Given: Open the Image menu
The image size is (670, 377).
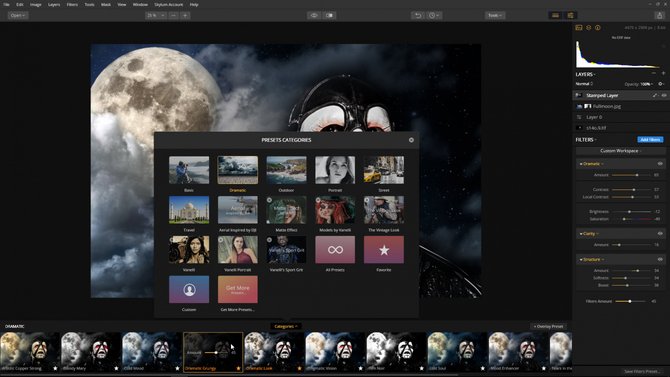Looking at the screenshot, I should point(35,4).
